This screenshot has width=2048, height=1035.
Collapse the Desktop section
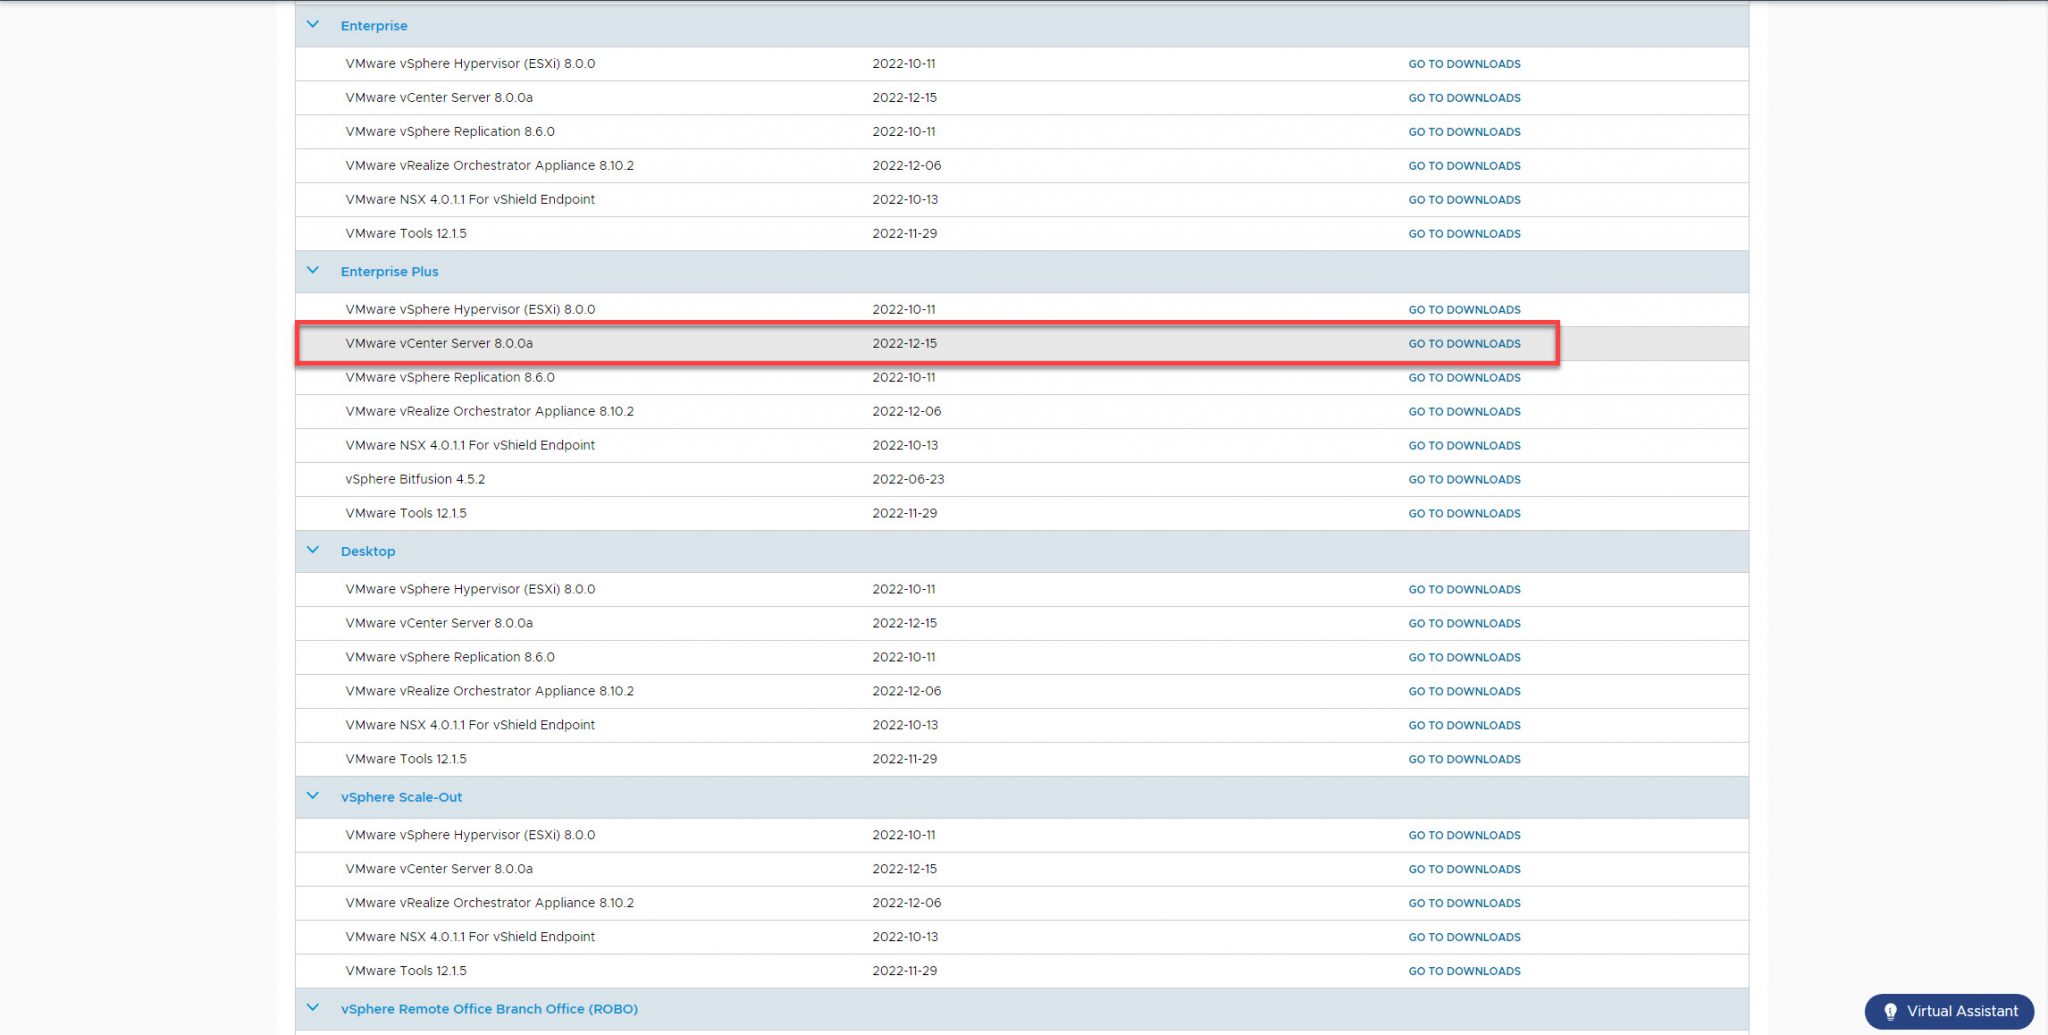312,550
